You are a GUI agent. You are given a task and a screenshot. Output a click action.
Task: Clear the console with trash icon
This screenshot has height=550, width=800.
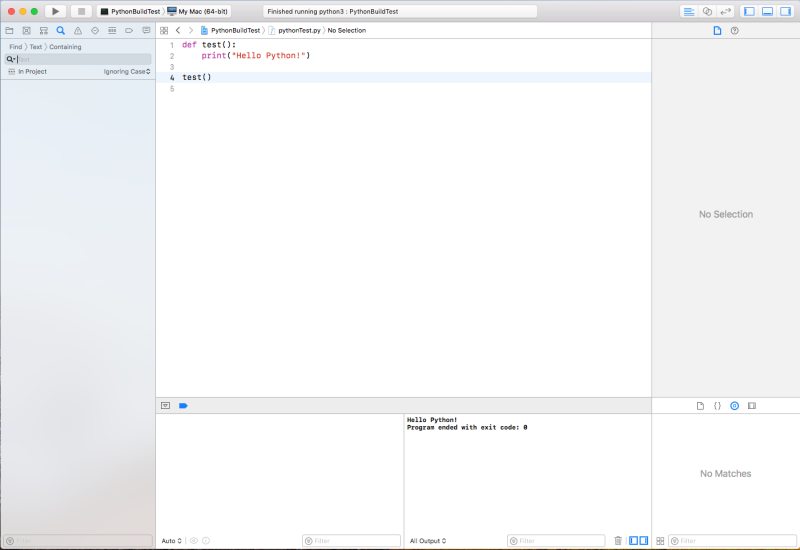point(618,541)
